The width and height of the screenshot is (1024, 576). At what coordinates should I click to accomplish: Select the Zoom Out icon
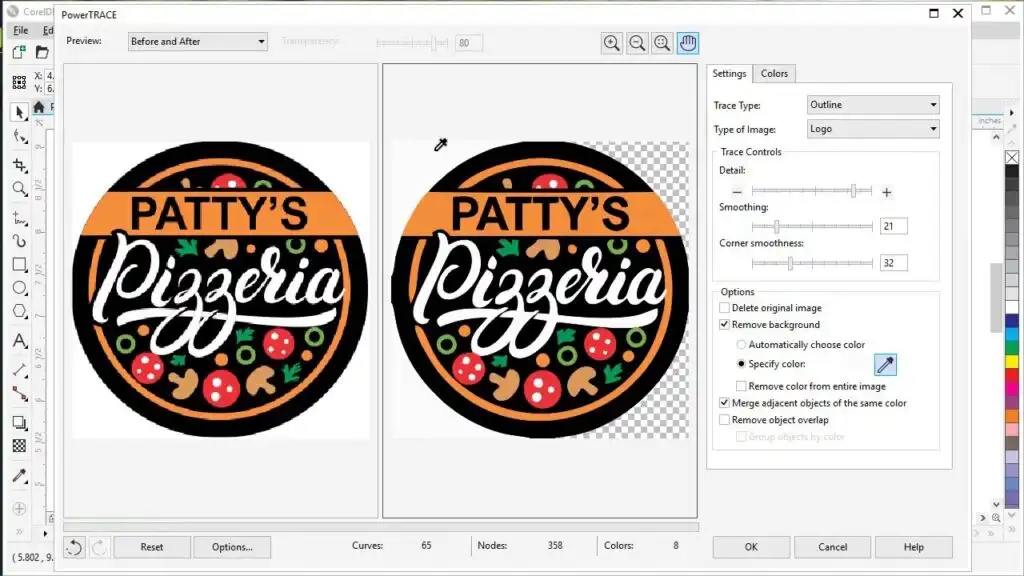pos(636,42)
